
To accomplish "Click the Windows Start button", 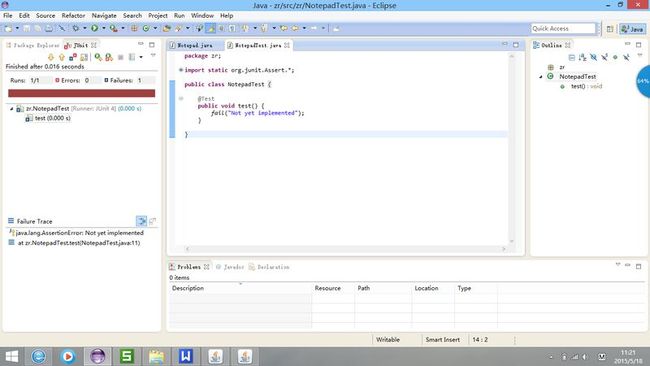I will coord(12,356).
